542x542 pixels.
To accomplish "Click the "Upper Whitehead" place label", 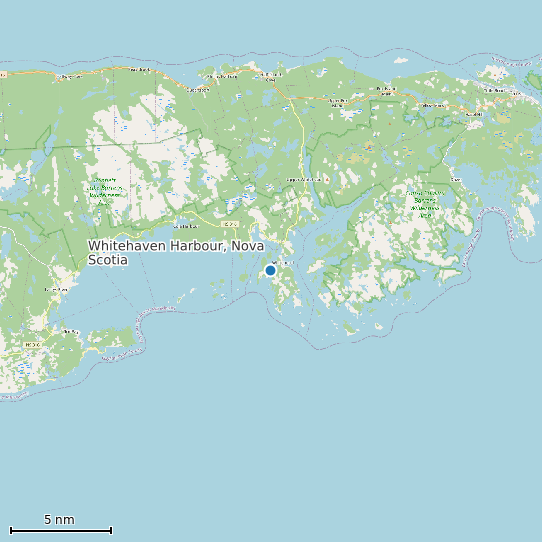I will tap(303, 180).
